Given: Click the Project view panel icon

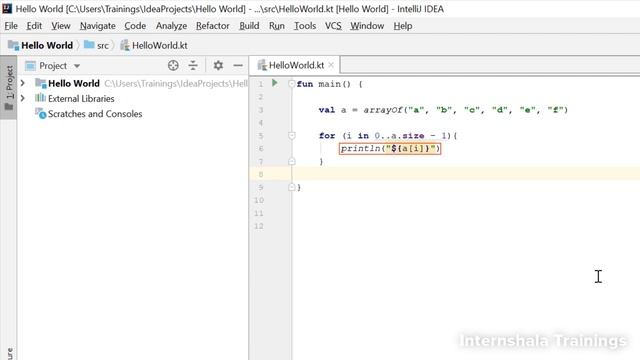Looking at the screenshot, I should [31, 66].
